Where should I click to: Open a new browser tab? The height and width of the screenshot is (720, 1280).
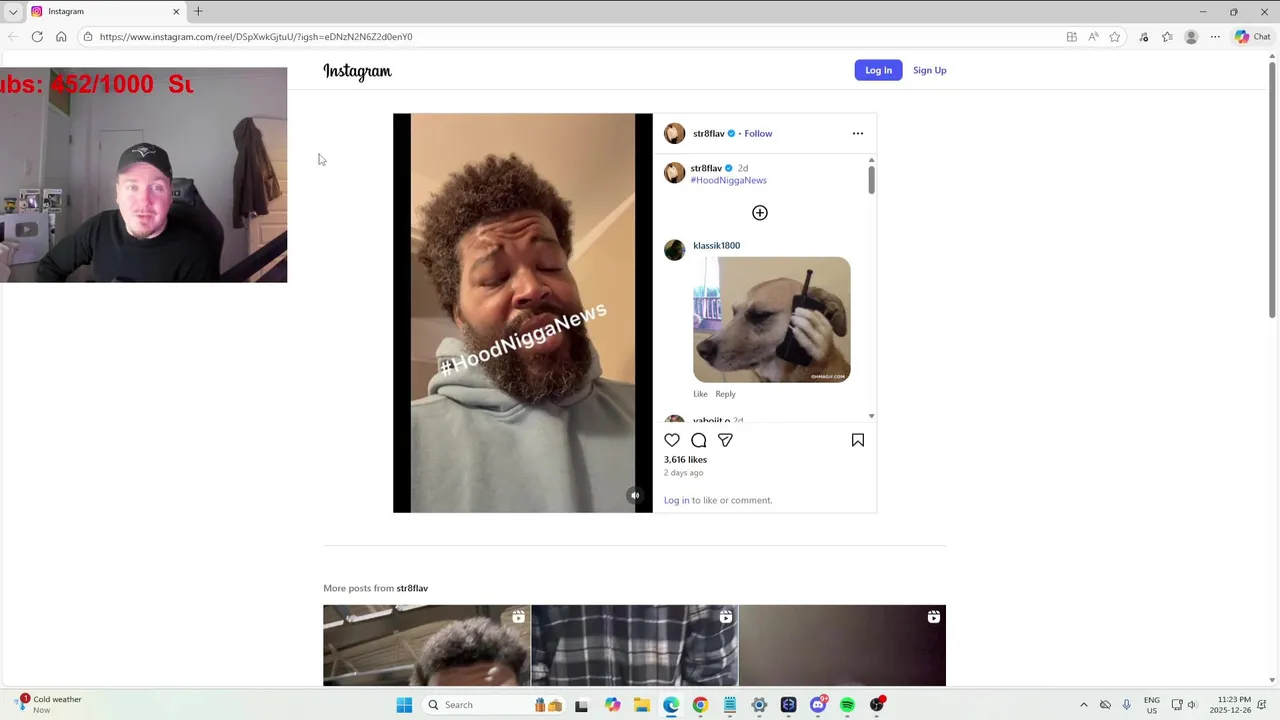[x=198, y=11]
